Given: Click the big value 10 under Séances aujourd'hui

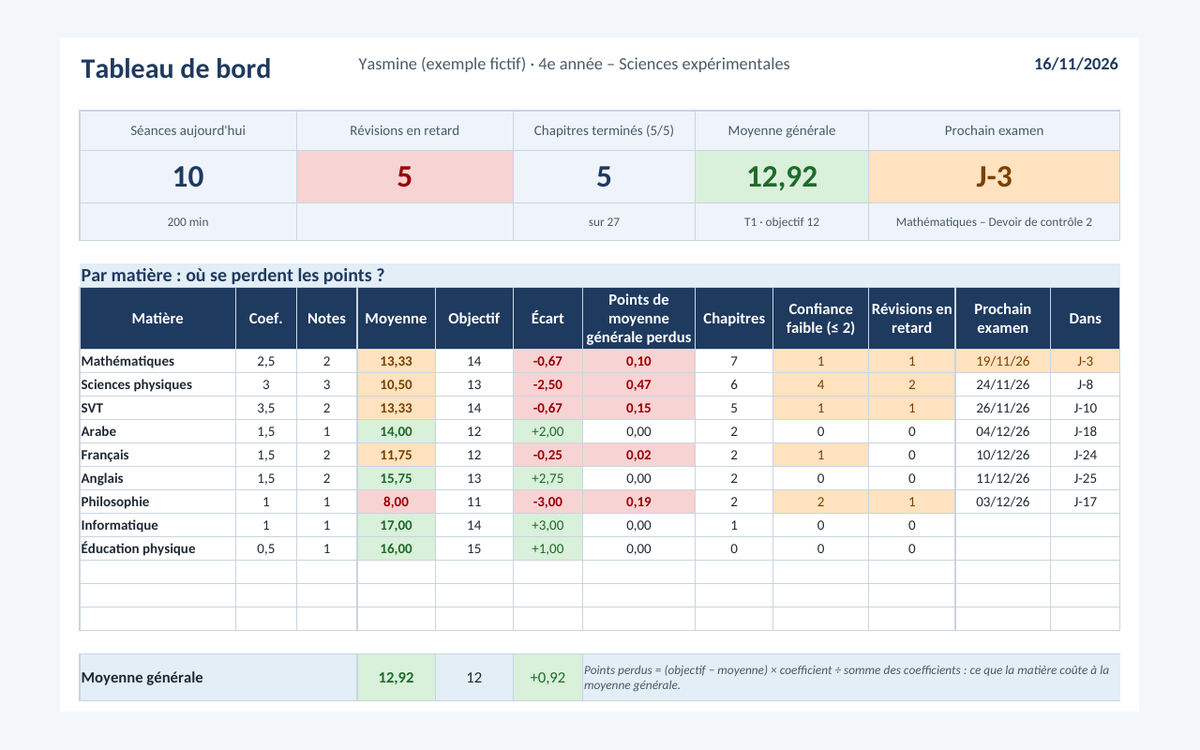Looking at the screenshot, I should click(x=188, y=177).
